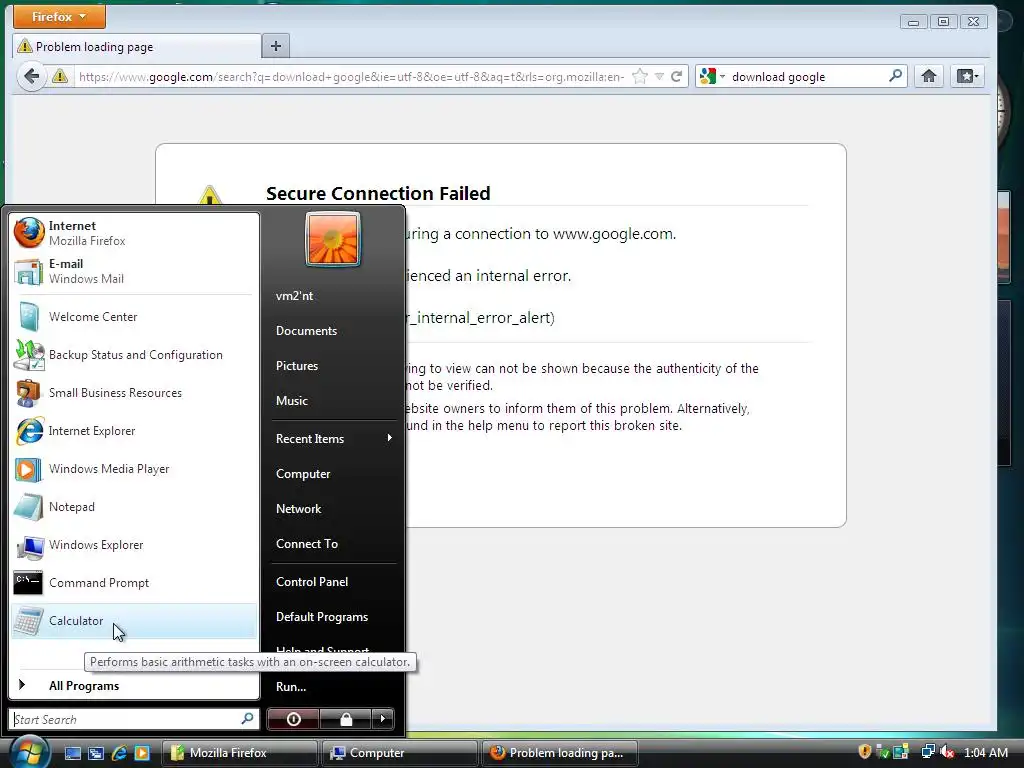Viewport: 1024px width, 768px height.
Task: Click the security shield tray icon
Action: click(x=865, y=752)
